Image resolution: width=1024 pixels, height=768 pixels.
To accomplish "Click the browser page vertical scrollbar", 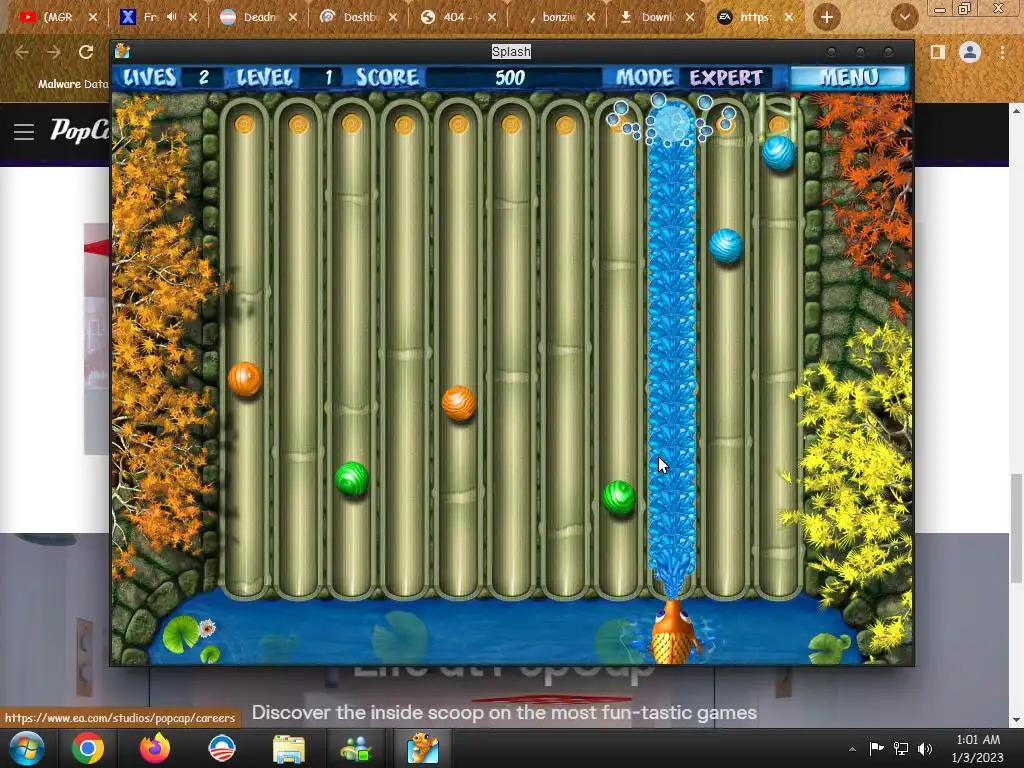I will pyautogui.click(x=1016, y=528).
